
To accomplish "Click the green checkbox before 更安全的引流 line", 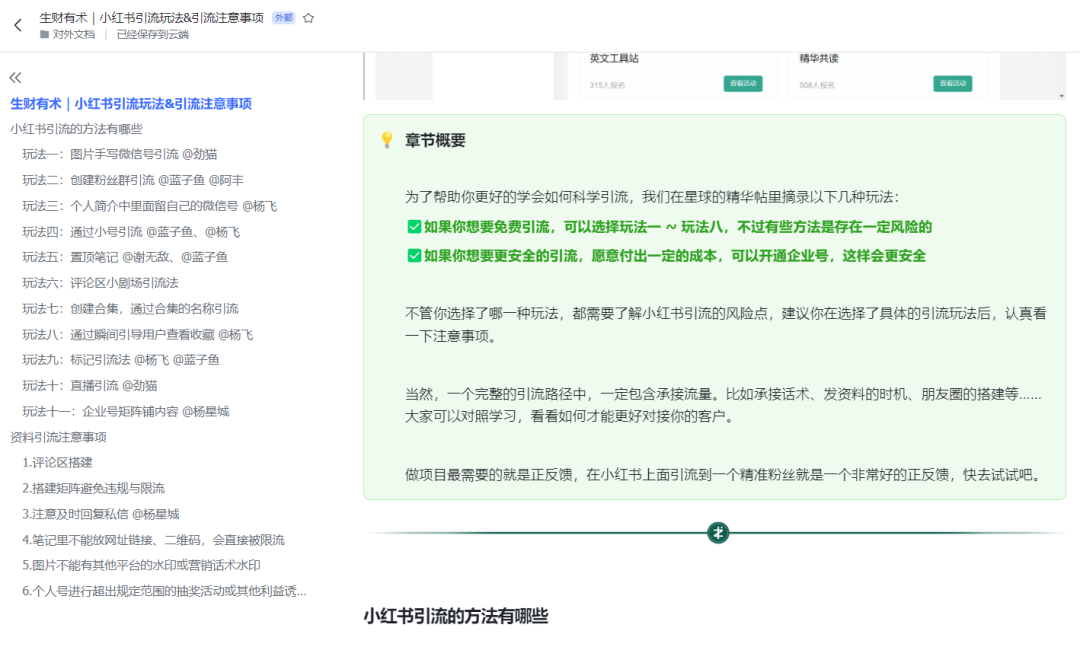I will (414, 256).
